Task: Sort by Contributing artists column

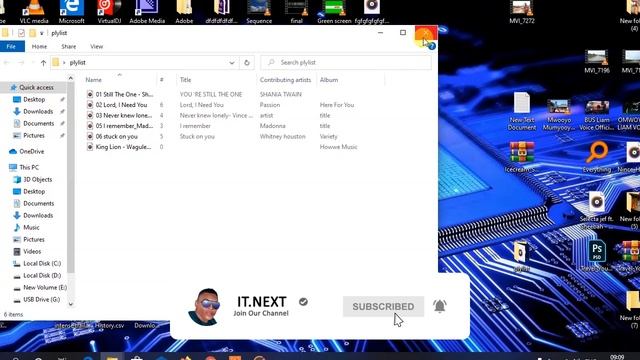Action: (x=285, y=80)
